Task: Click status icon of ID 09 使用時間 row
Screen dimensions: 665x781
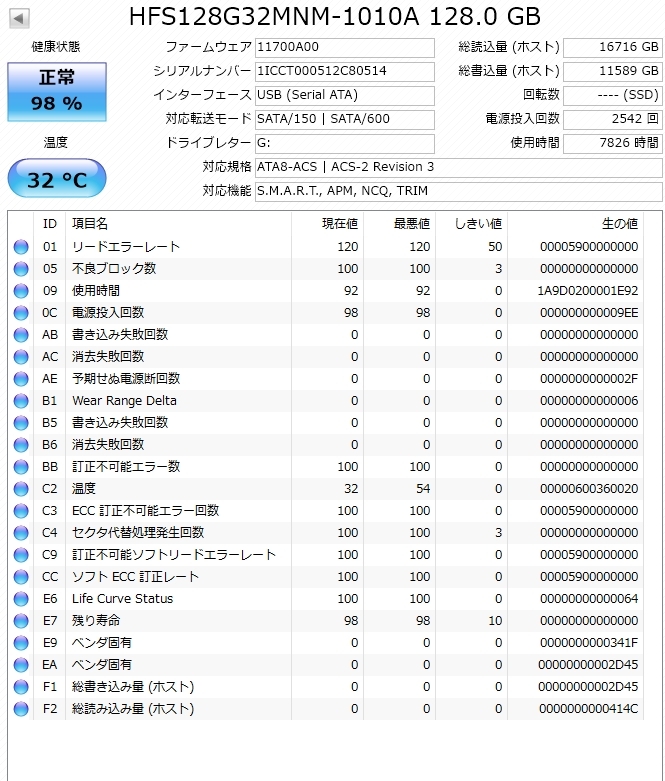Action: pyautogui.click(x=21, y=291)
